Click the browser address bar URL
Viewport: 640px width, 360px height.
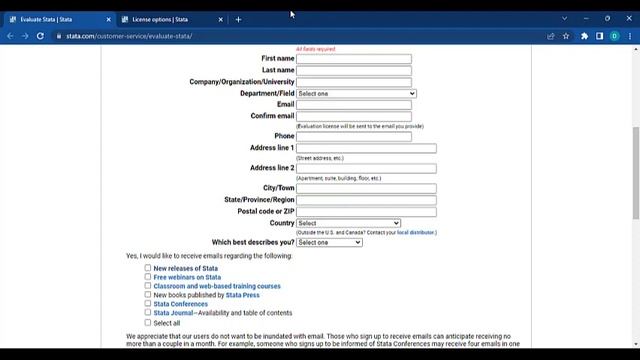pyautogui.click(x=129, y=36)
